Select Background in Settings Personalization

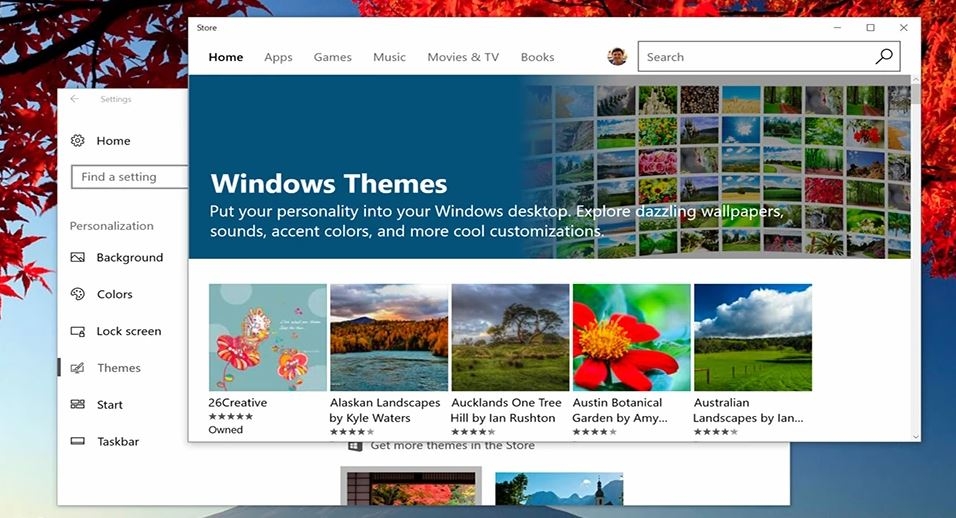click(x=130, y=257)
